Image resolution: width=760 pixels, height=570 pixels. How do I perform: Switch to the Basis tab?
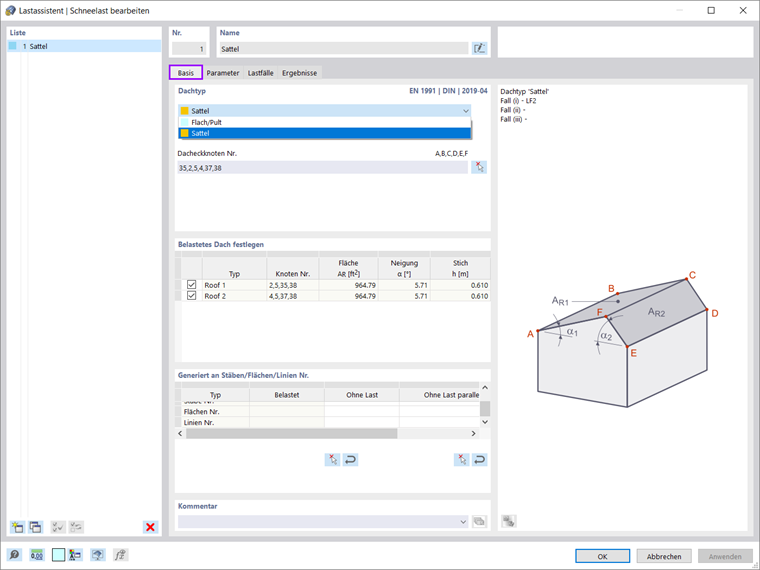[186, 73]
